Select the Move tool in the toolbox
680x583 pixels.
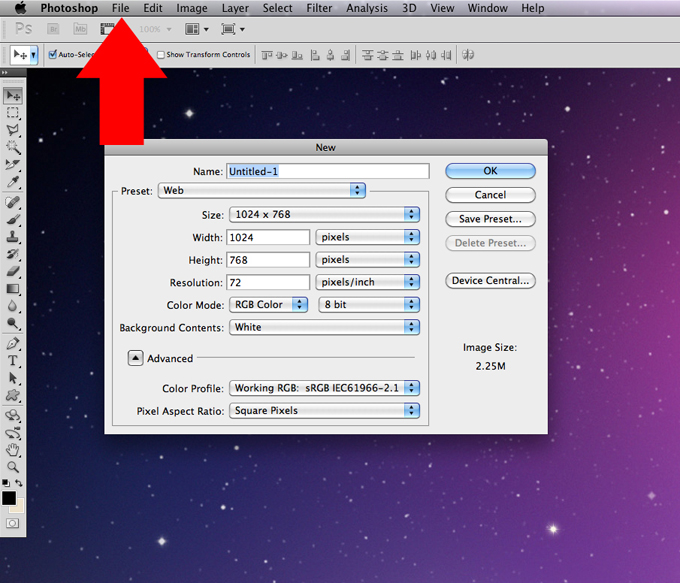[13, 96]
